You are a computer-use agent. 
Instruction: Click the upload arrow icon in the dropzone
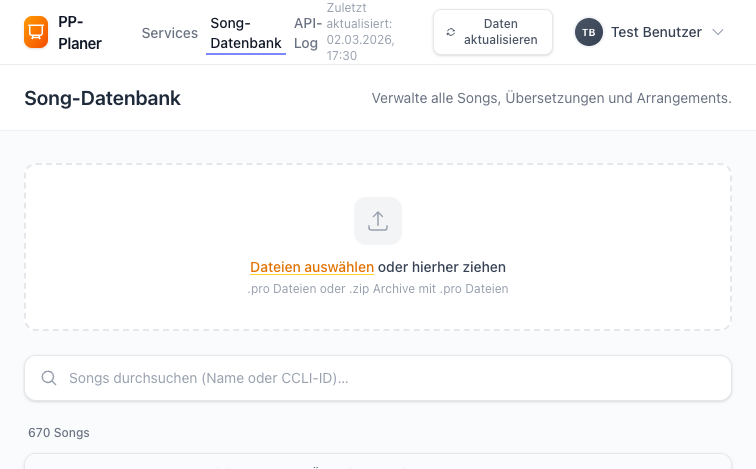pos(378,221)
